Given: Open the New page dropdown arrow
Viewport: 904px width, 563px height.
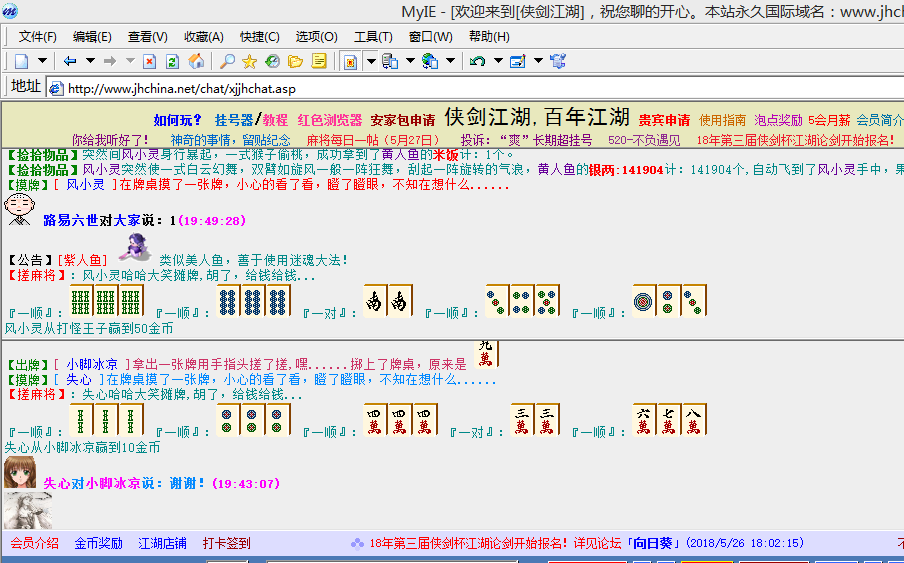Looking at the screenshot, I should [x=42, y=61].
